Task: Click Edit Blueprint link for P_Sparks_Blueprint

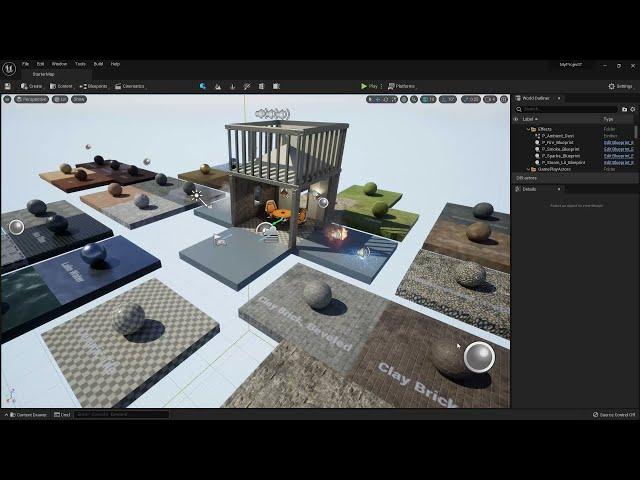Action: point(619,156)
